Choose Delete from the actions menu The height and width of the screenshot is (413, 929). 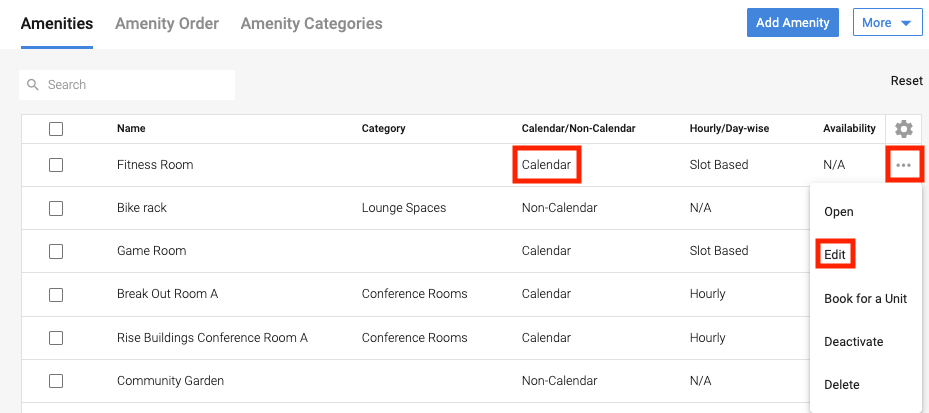click(x=841, y=385)
